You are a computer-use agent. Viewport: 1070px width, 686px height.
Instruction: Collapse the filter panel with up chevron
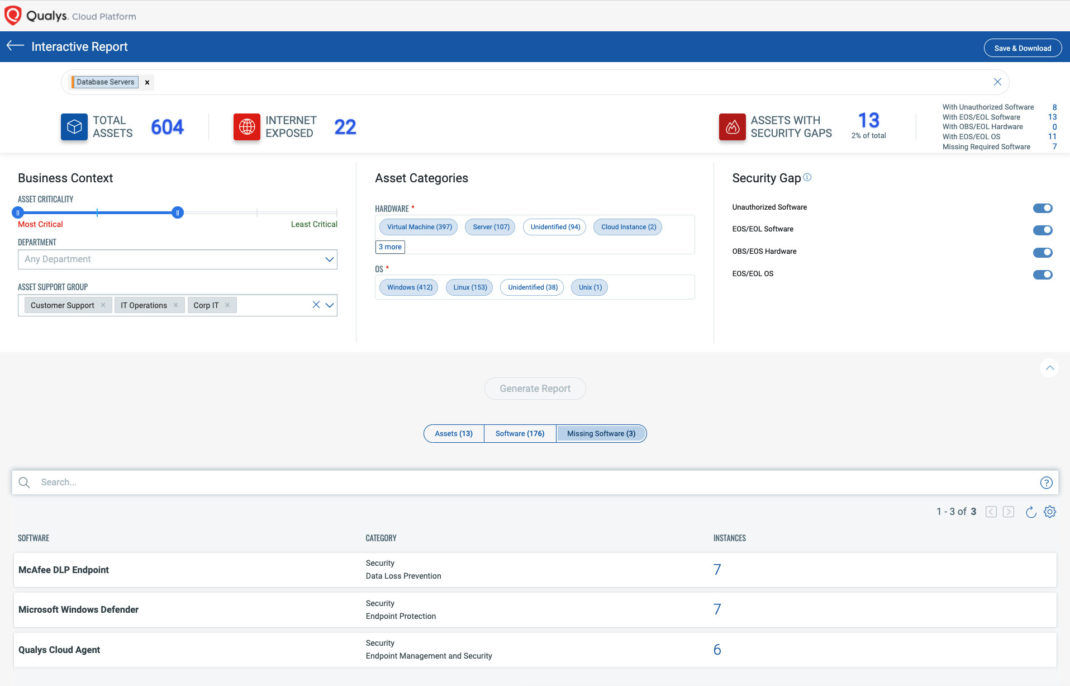[x=1050, y=368]
